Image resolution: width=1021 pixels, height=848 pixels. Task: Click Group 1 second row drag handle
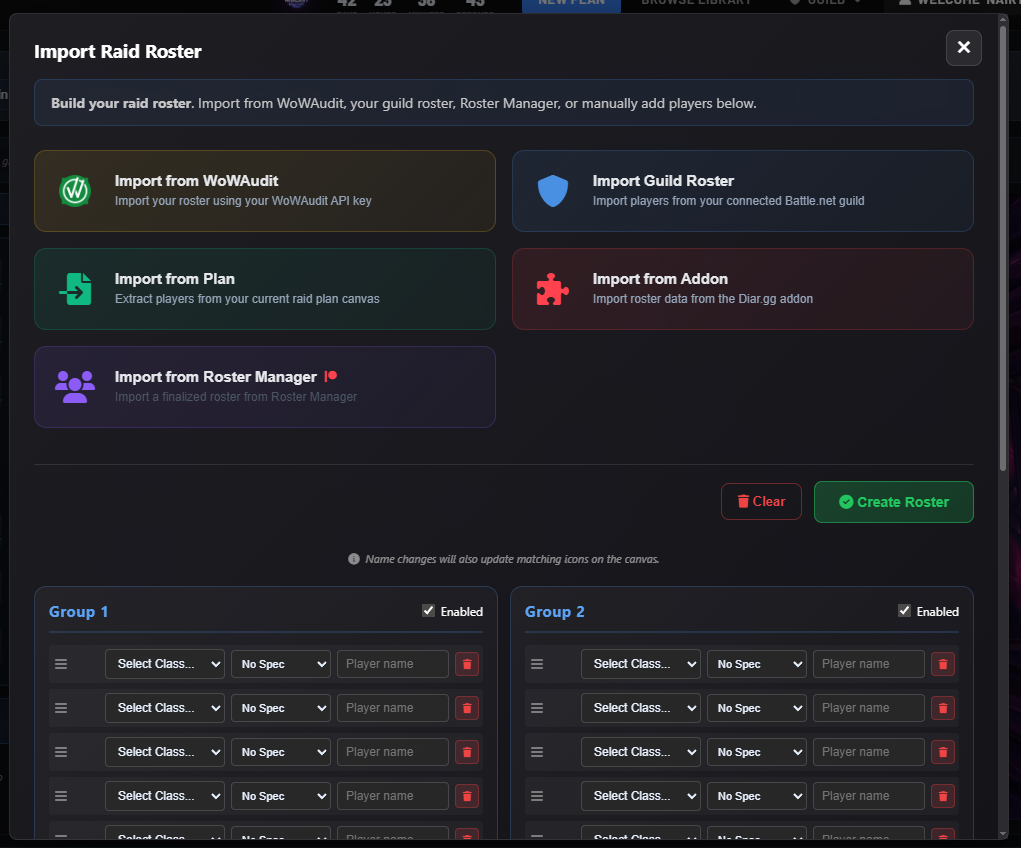[x=61, y=708]
